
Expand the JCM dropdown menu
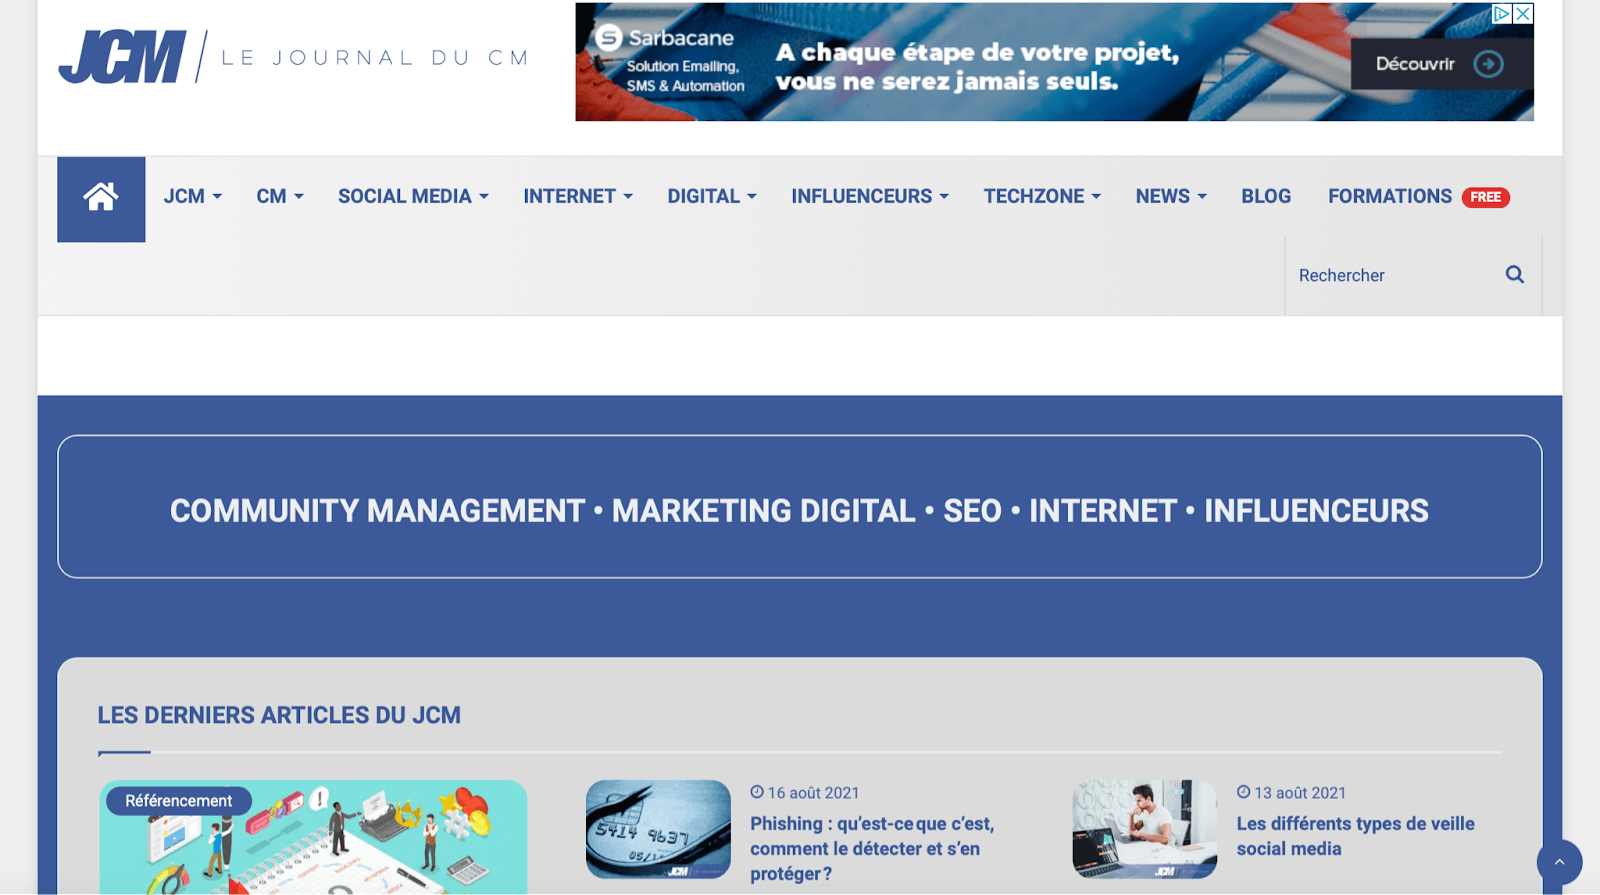[192, 197]
